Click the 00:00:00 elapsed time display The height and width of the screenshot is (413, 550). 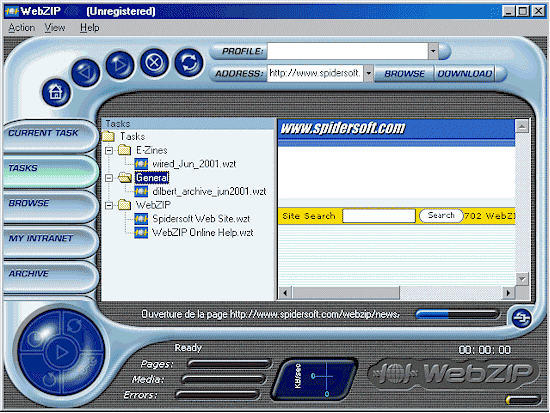[484, 350]
